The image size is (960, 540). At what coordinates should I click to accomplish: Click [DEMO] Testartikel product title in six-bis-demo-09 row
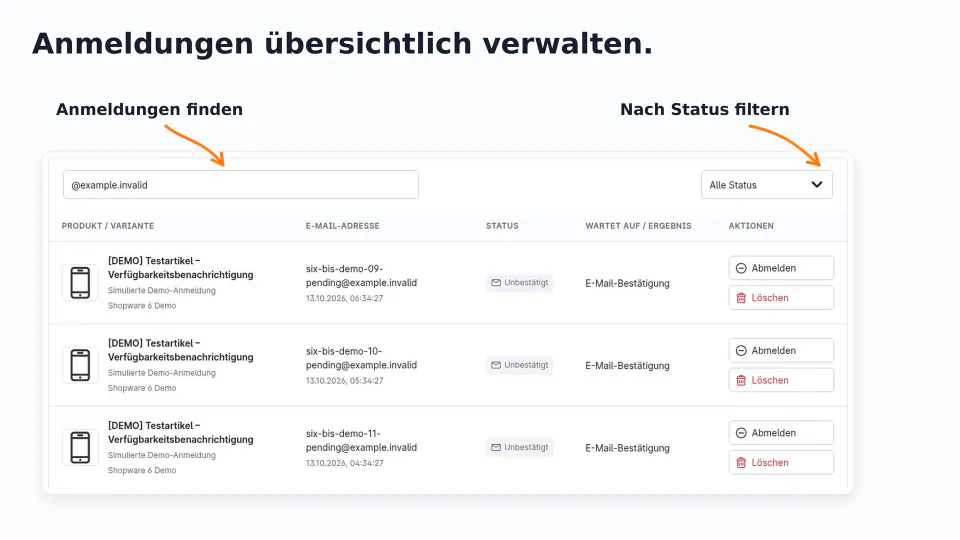181,268
